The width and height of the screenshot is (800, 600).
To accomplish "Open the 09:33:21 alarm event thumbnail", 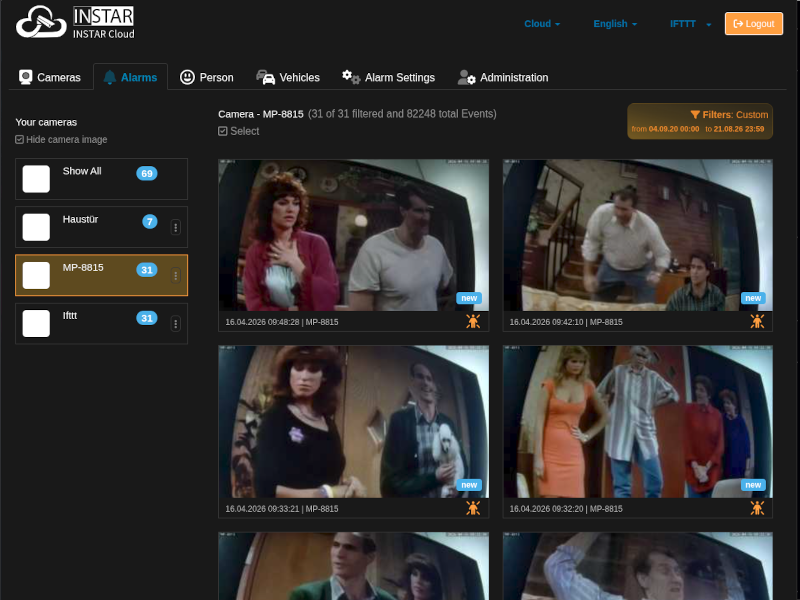I will [x=354, y=421].
